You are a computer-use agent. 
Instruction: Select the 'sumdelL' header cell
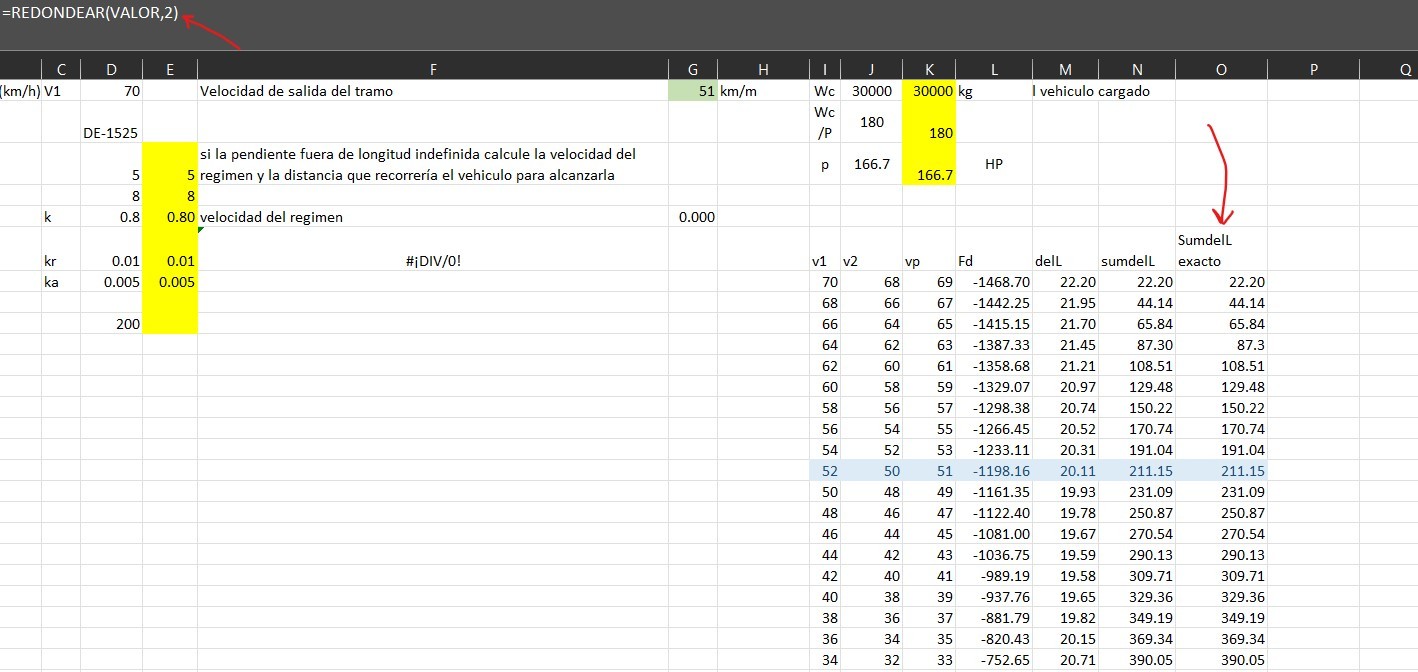[1137, 250]
